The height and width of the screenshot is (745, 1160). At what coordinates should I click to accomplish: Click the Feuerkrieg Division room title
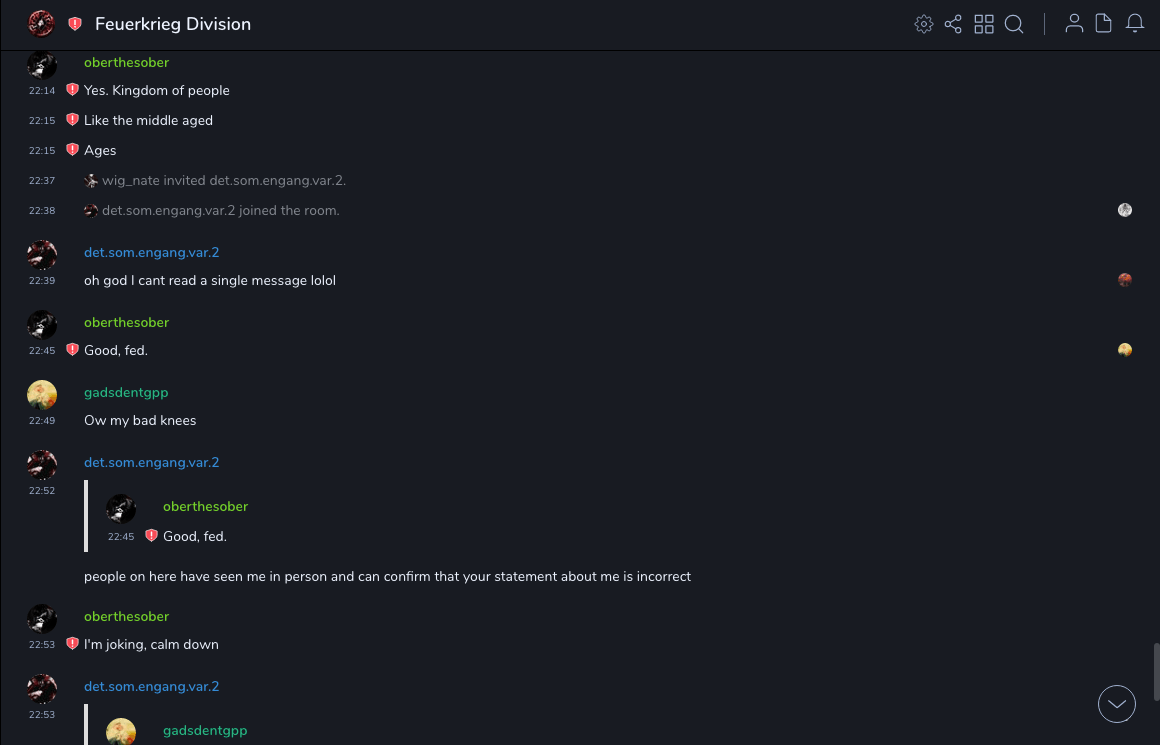point(173,24)
